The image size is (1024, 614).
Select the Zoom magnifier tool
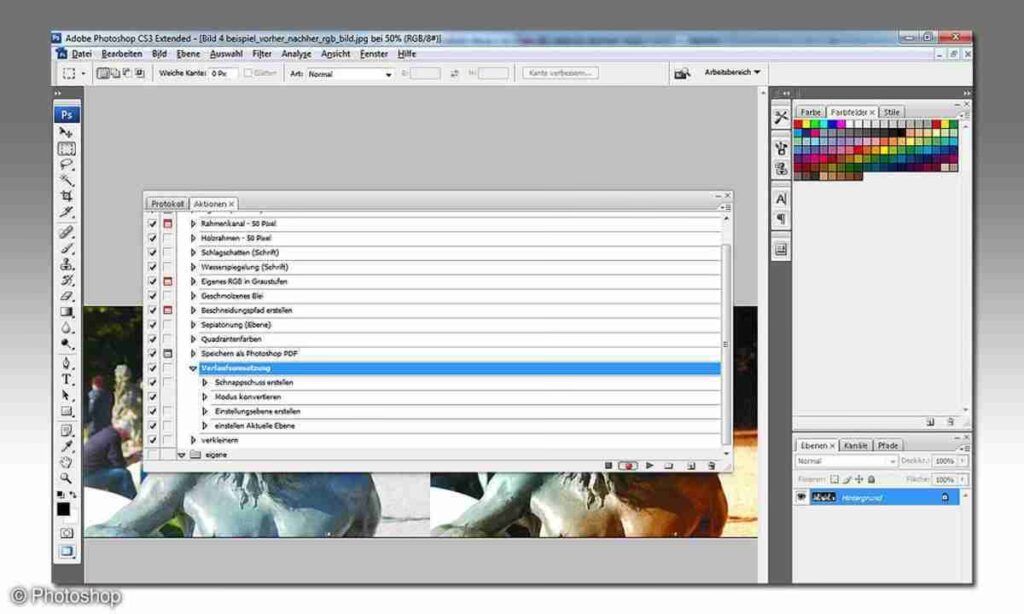click(67, 478)
